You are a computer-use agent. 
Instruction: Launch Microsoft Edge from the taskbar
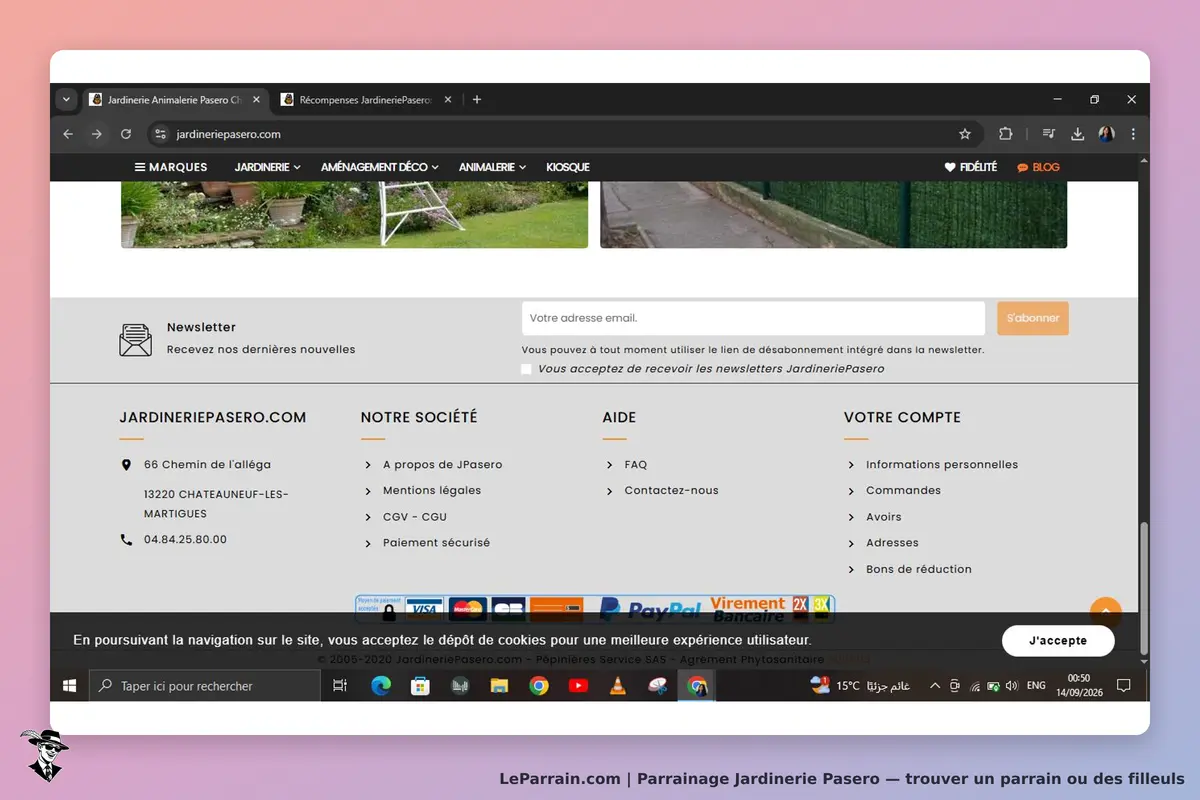pos(381,686)
